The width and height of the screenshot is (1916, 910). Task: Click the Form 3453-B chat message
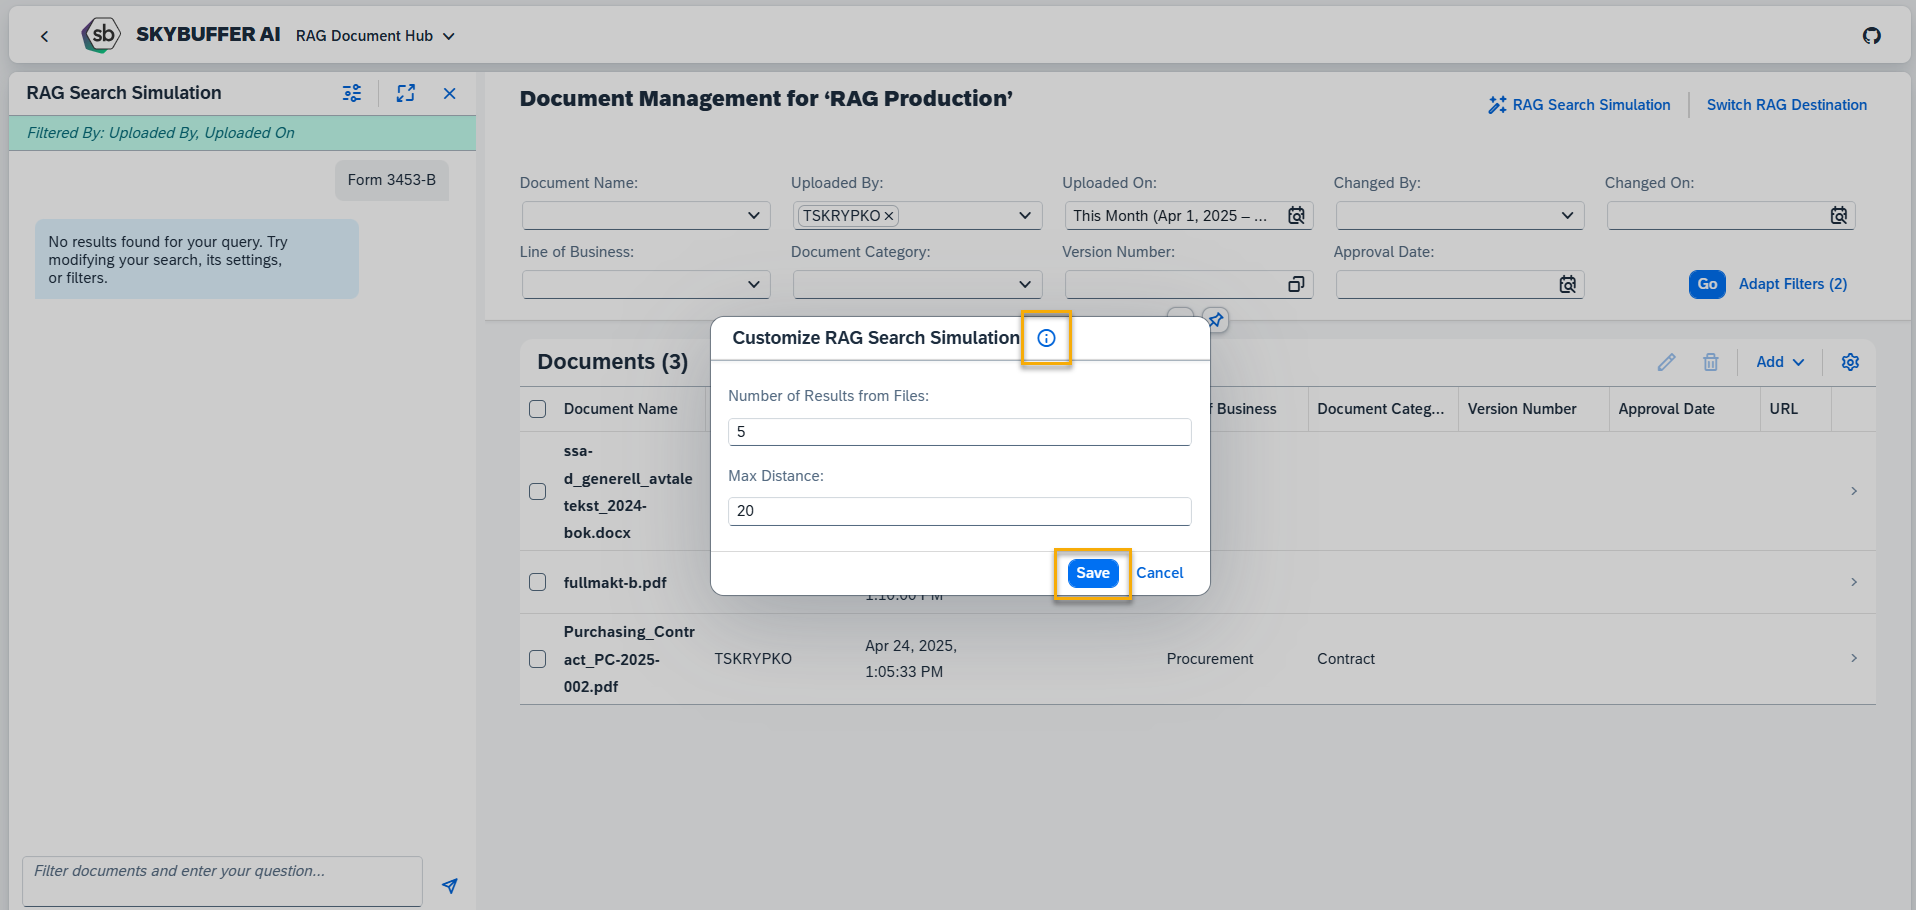(x=391, y=180)
